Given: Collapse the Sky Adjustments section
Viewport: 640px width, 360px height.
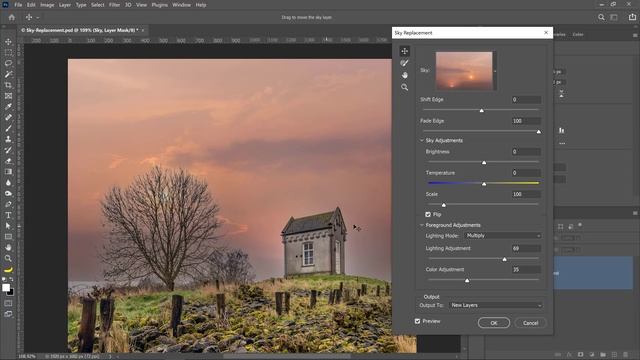Looking at the screenshot, I should click(422, 140).
